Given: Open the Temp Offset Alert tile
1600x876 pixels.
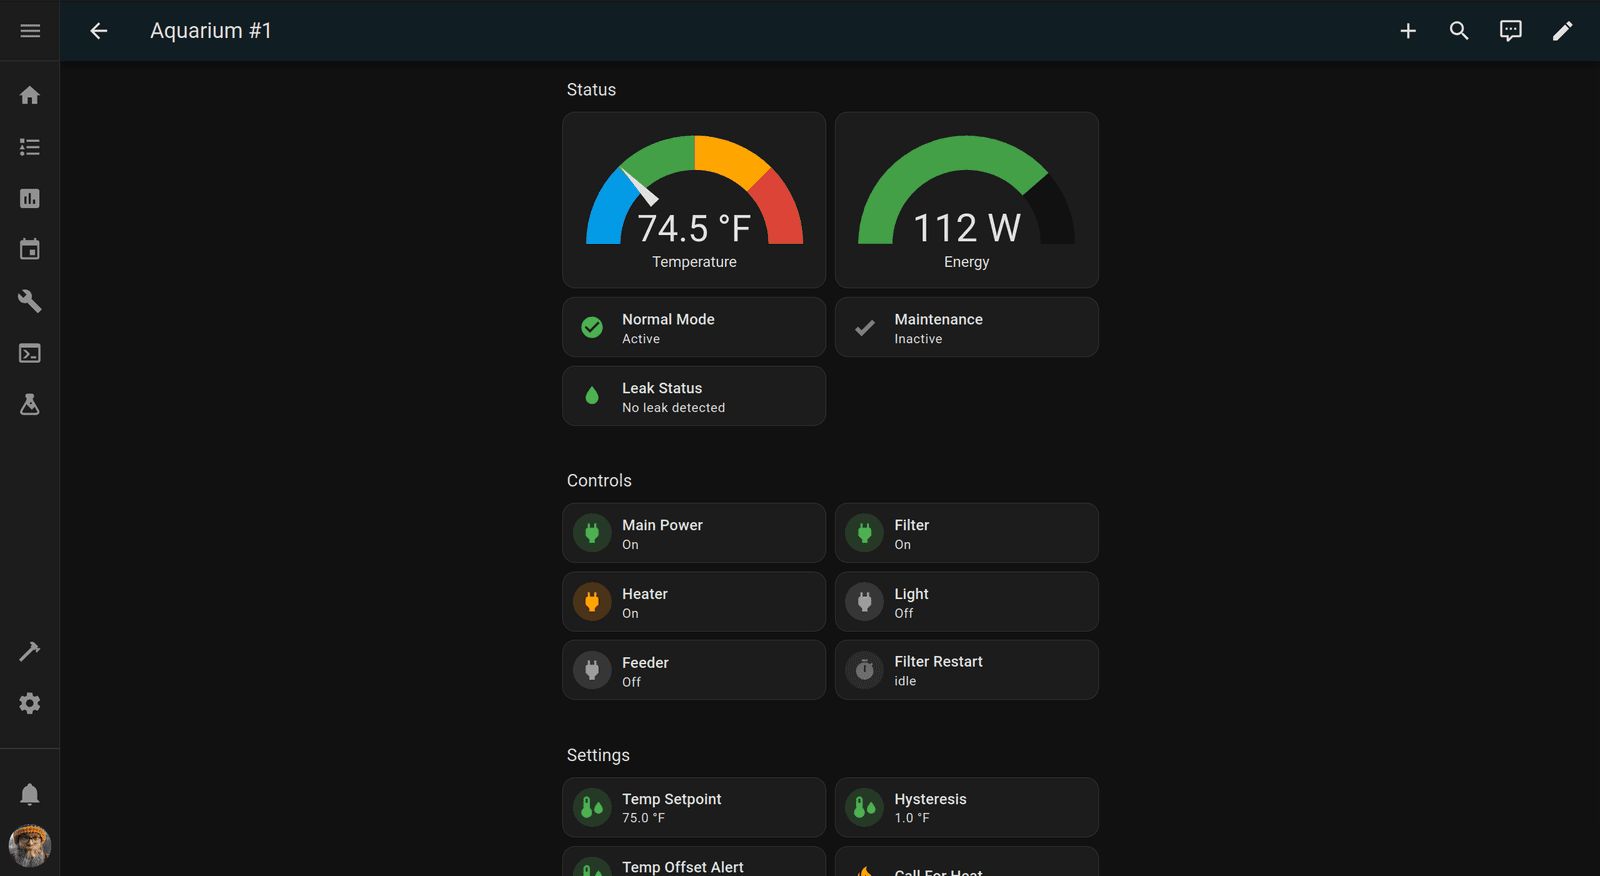Looking at the screenshot, I should (x=694, y=862).
